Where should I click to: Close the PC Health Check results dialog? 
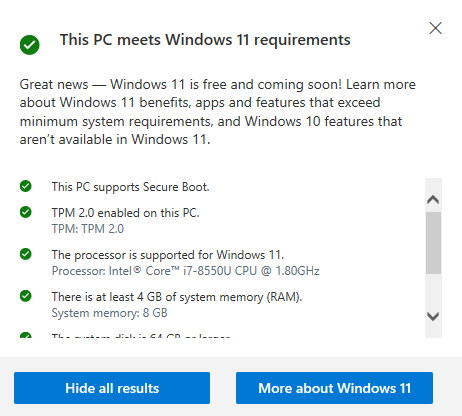435,28
